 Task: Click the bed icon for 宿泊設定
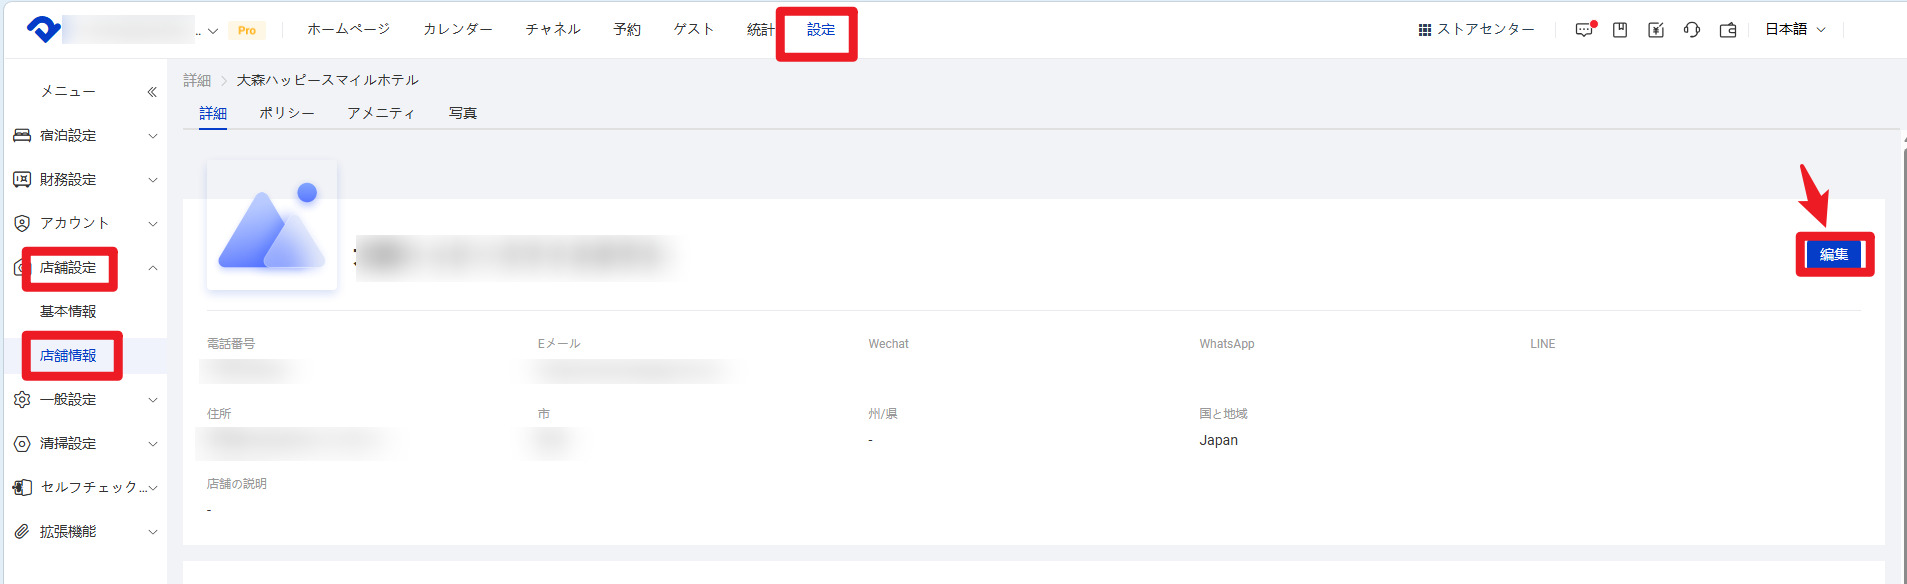tap(22, 135)
